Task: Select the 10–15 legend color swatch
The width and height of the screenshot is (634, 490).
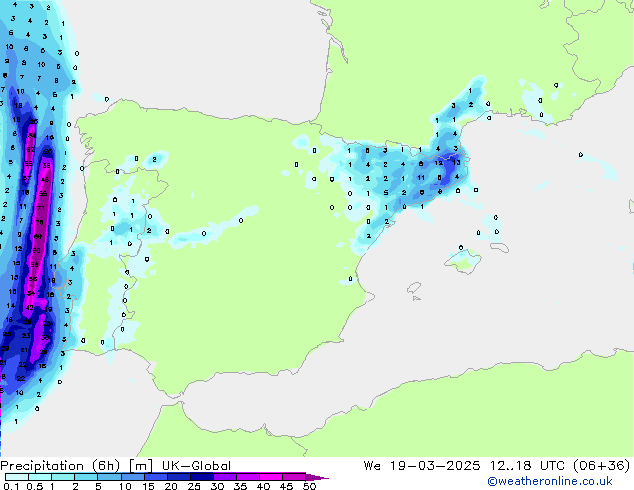Action: pyautogui.click(x=132, y=477)
